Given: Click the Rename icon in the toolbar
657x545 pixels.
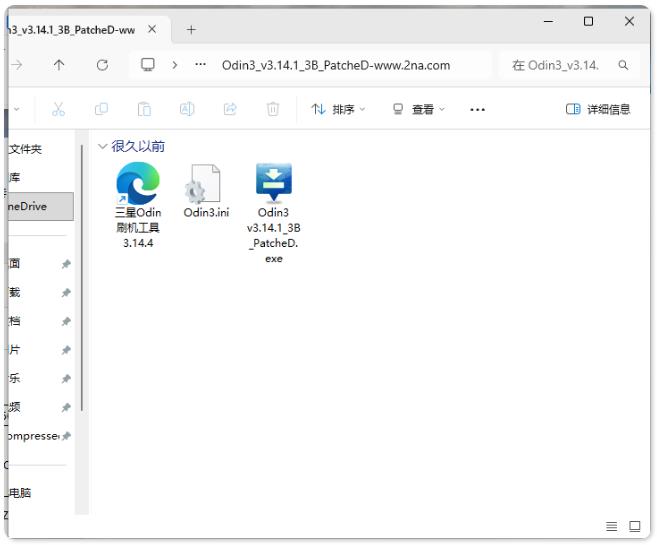Looking at the screenshot, I should pyautogui.click(x=187, y=109).
